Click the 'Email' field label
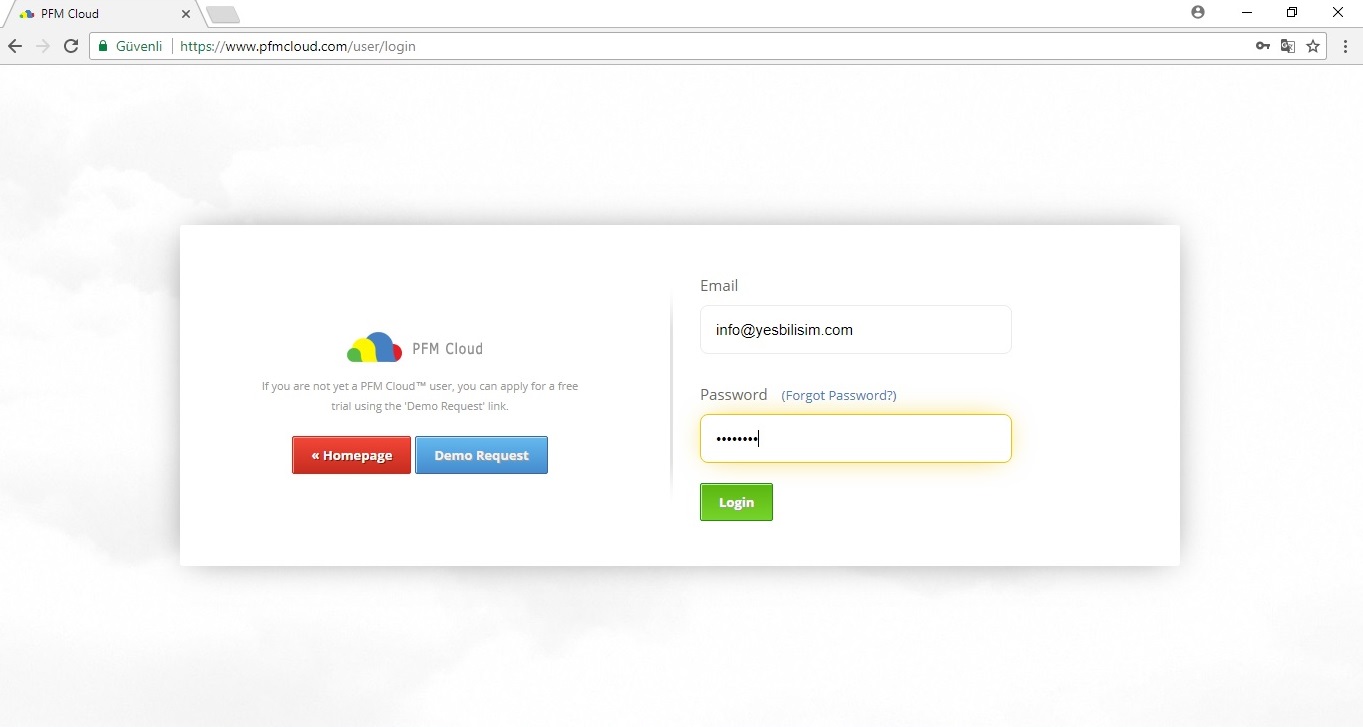This screenshot has height=727, width=1363. click(x=719, y=286)
